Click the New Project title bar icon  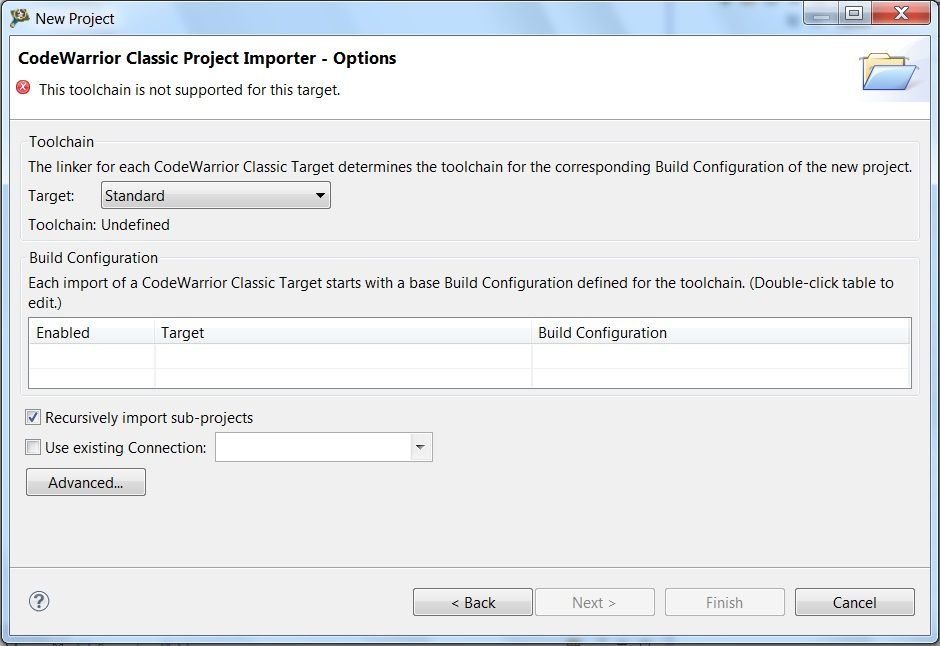coord(19,17)
